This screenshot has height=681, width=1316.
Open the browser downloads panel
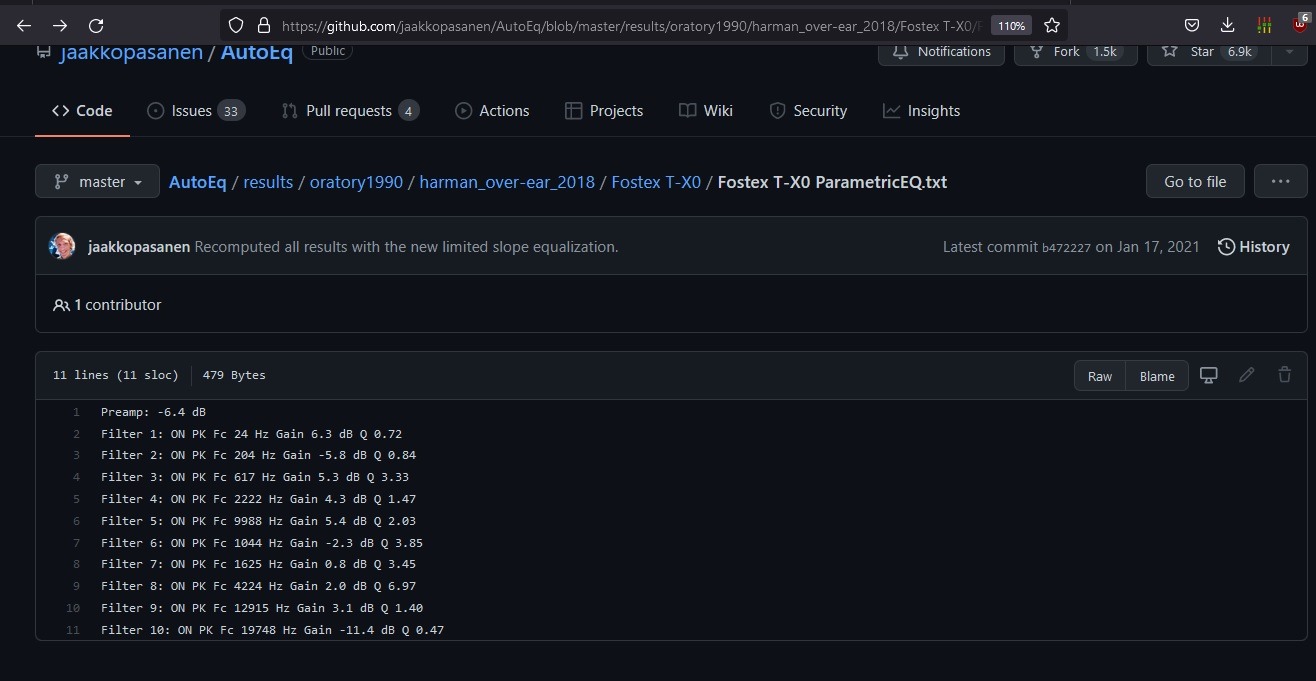1228,25
